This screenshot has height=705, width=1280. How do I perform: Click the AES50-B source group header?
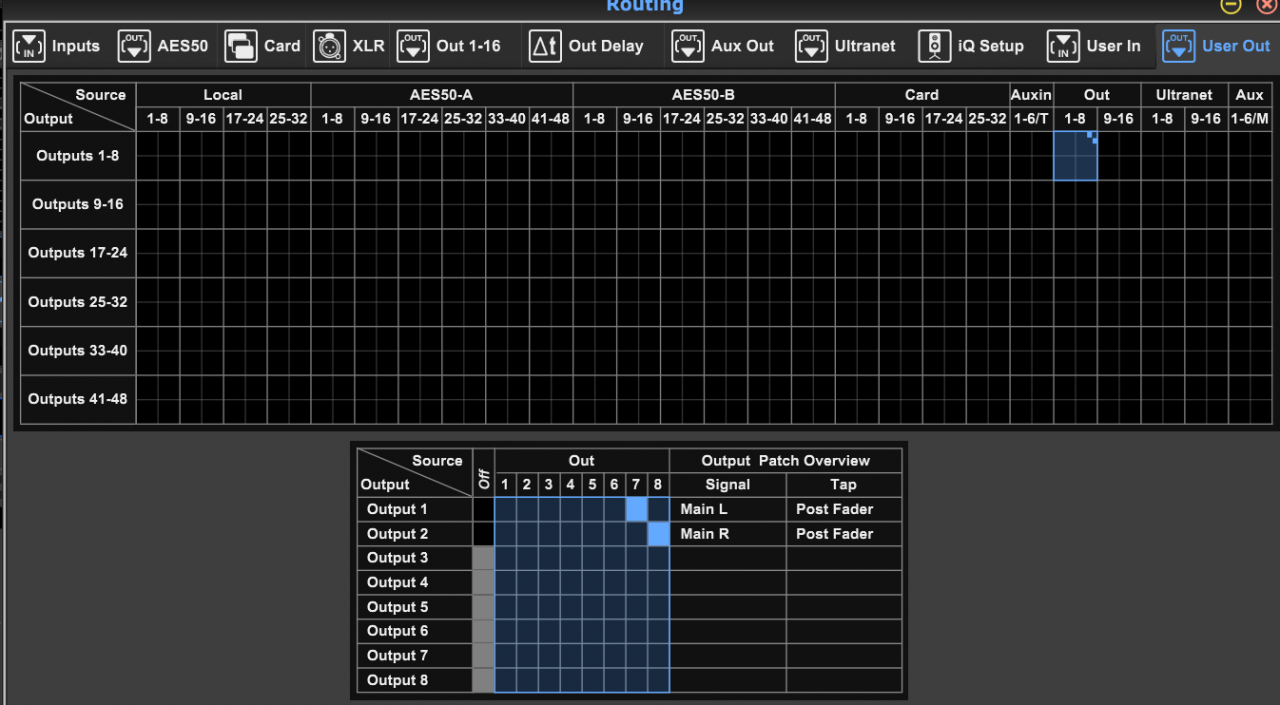(x=703, y=95)
